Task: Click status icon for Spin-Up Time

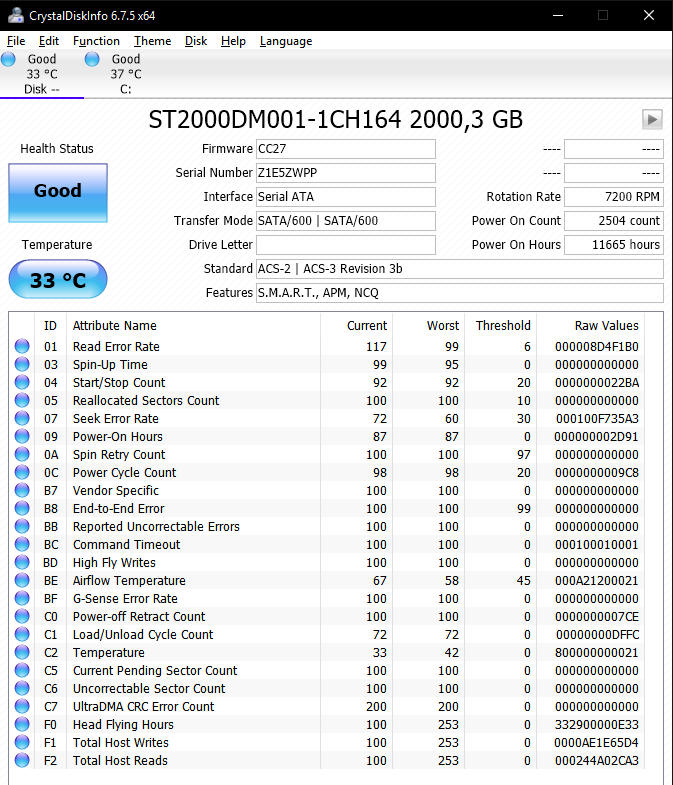Action: 22,364
